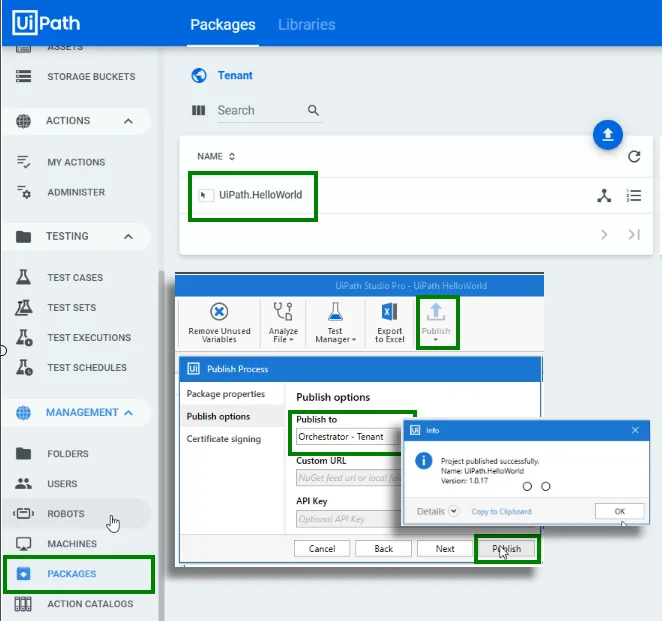Screen dimensions: 662x621
Task: Click the Storage Buckets icon
Action: tap(23, 76)
